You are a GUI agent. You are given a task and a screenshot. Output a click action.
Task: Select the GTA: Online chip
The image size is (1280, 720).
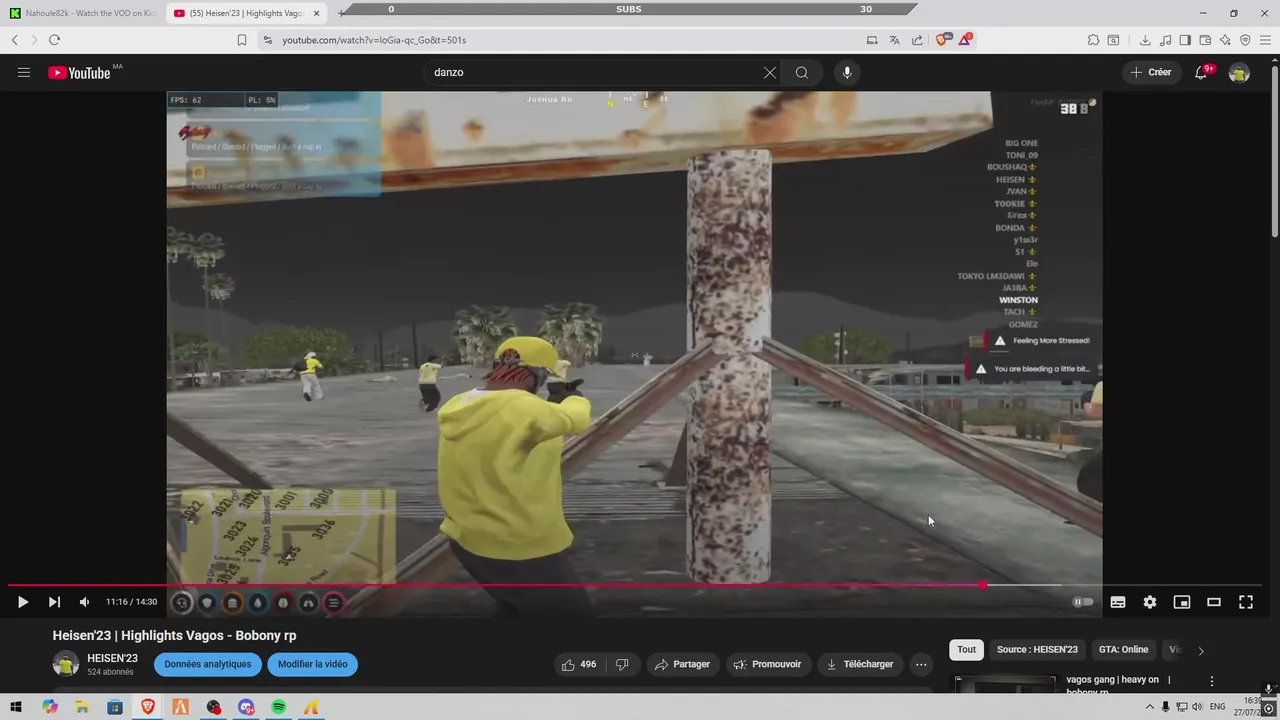point(1123,649)
